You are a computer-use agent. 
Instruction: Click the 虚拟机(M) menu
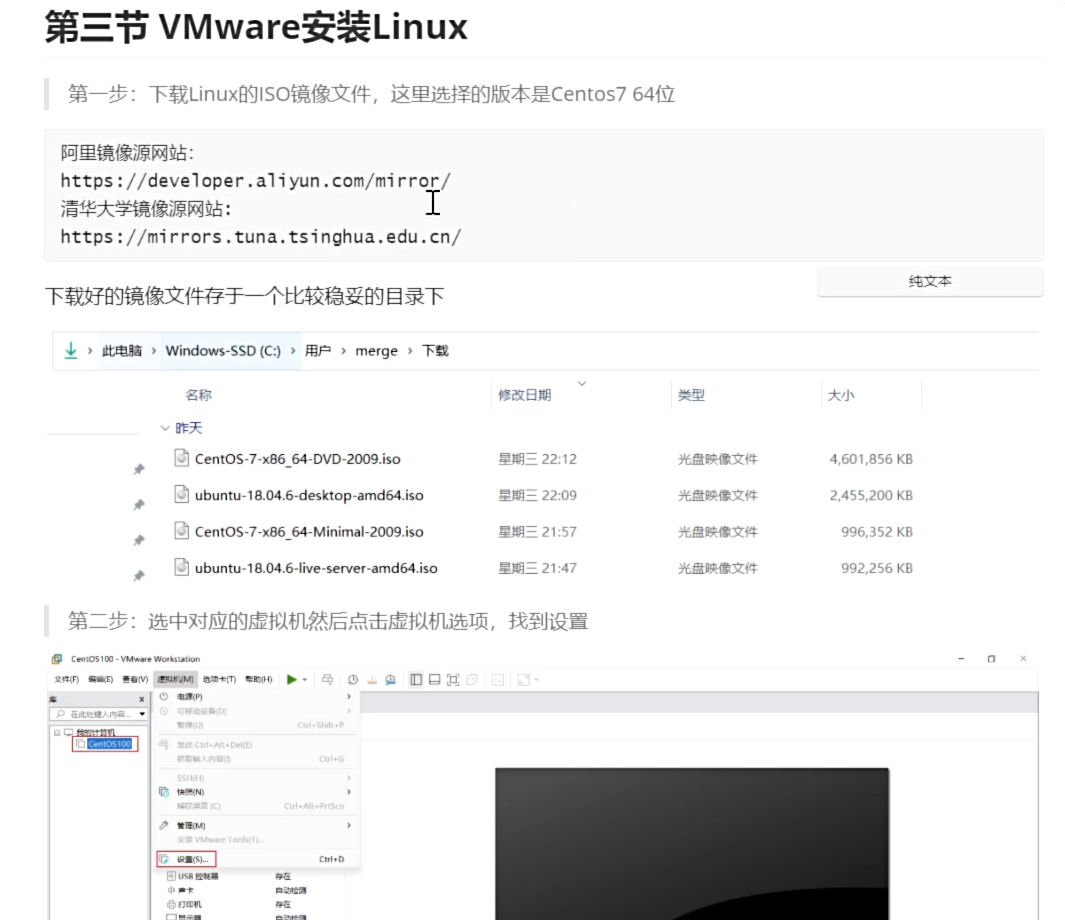(x=176, y=680)
